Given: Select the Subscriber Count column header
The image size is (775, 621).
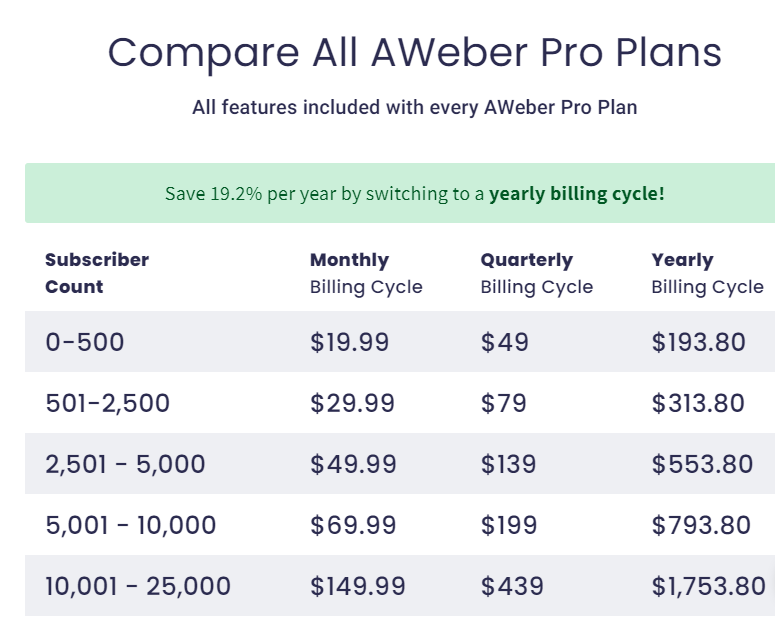Looking at the screenshot, I should pyautogui.click(x=97, y=273).
